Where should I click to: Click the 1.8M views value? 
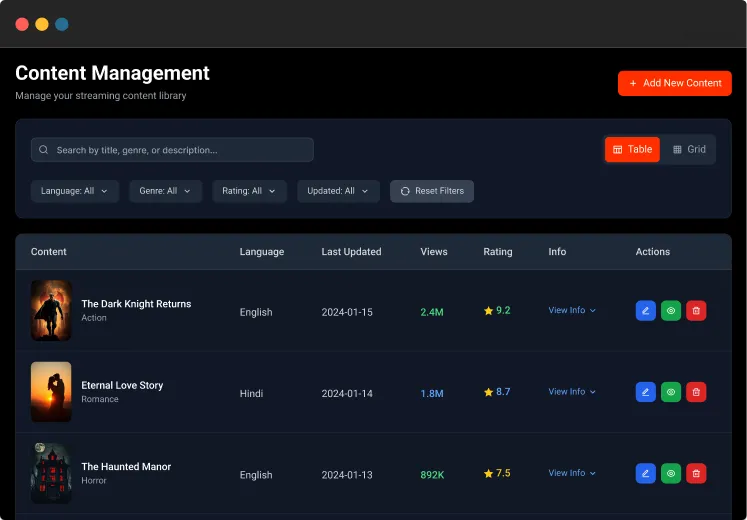coord(432,394)
